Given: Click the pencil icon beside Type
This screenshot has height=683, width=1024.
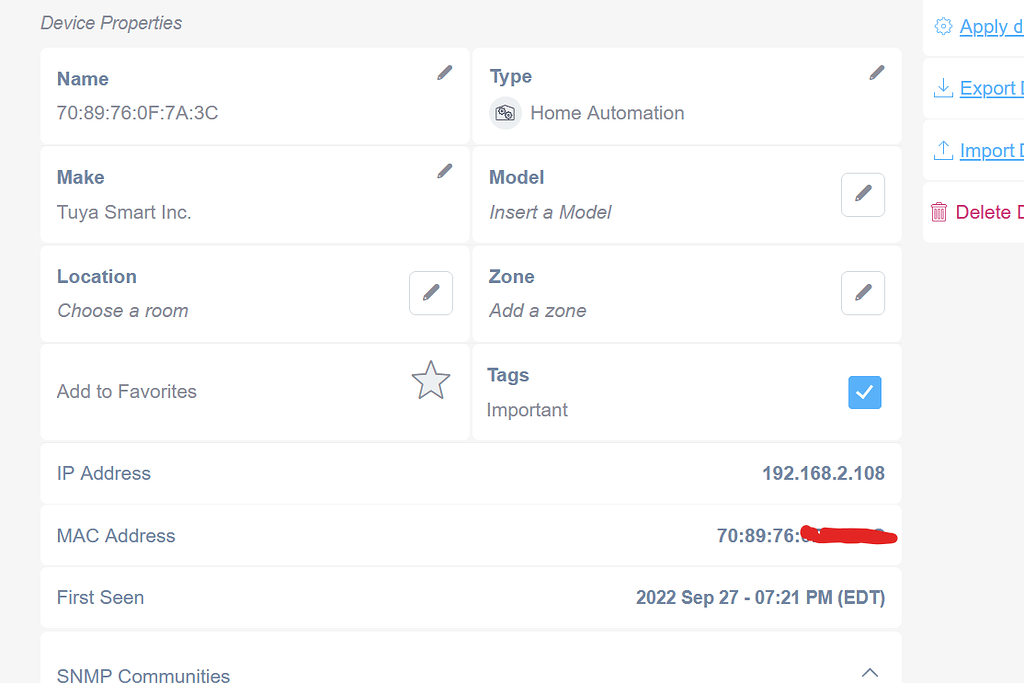Looking at the screenshot, I should pyautogui.click(x=877, y=73).
